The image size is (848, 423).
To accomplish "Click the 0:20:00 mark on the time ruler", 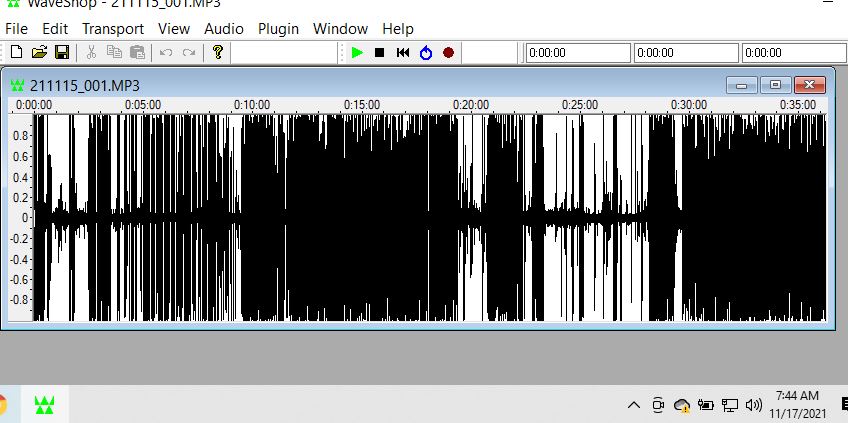I will [471, 105].
